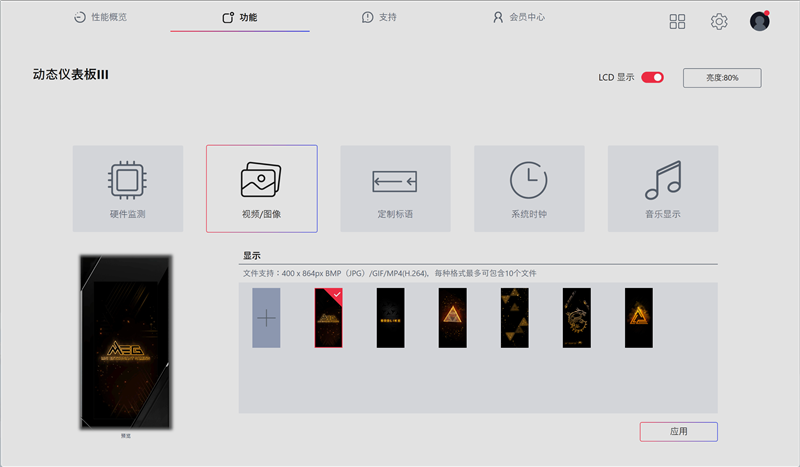Click the user avatar icon

click(x=760, y=21)
